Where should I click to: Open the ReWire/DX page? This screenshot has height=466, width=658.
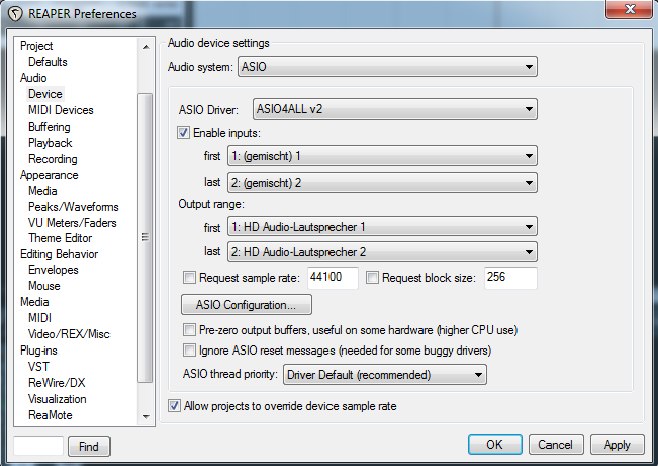click(x=57, y=383)
